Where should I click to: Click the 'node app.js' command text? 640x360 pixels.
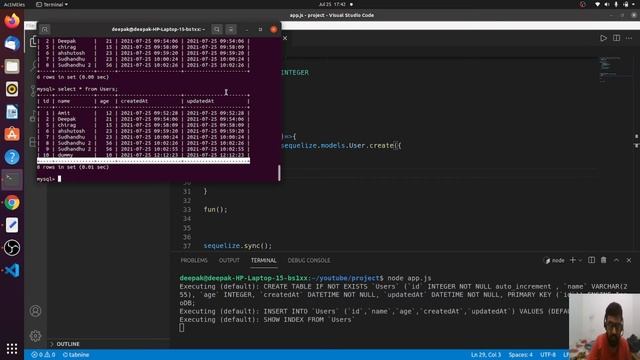coord(409,278)
